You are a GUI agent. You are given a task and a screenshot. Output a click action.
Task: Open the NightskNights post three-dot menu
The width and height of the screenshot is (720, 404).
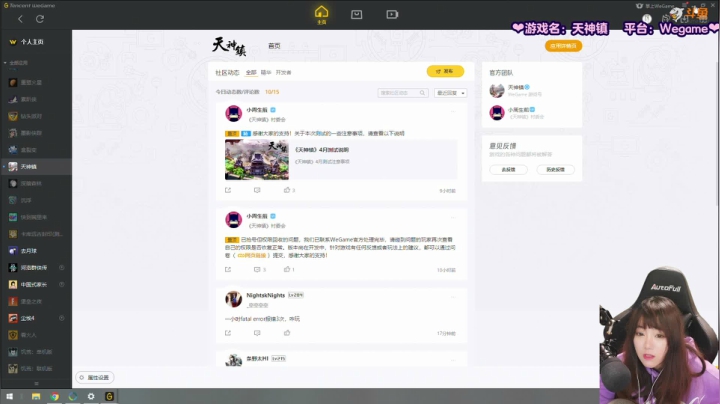click(x=453, y=297)
